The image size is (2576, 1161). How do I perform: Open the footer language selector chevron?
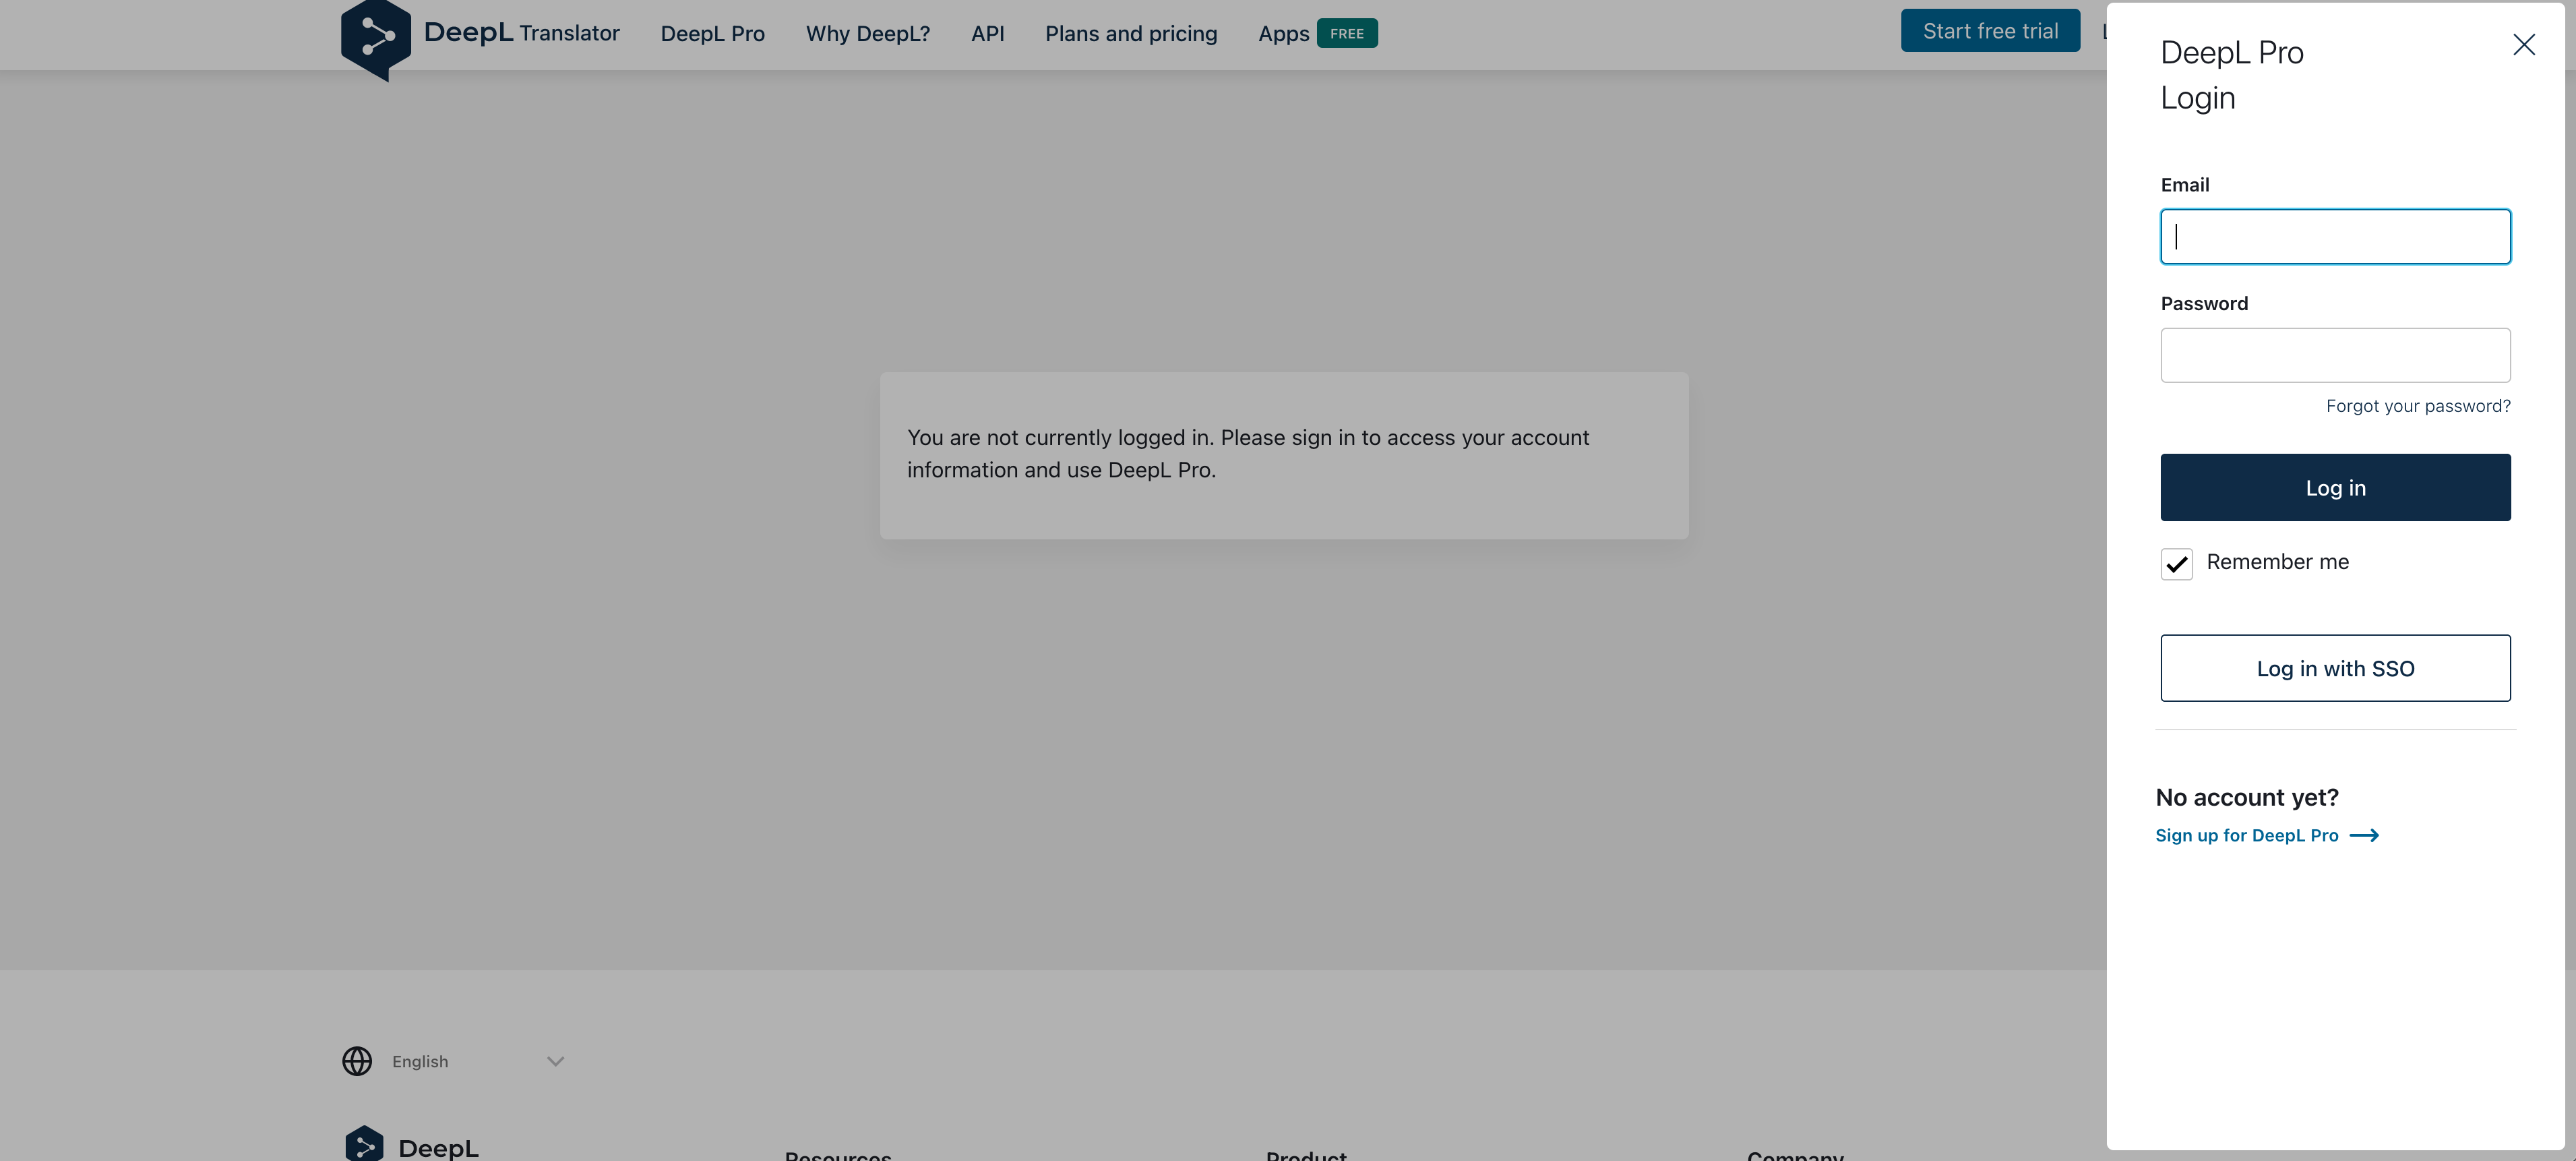[556, 1061]
